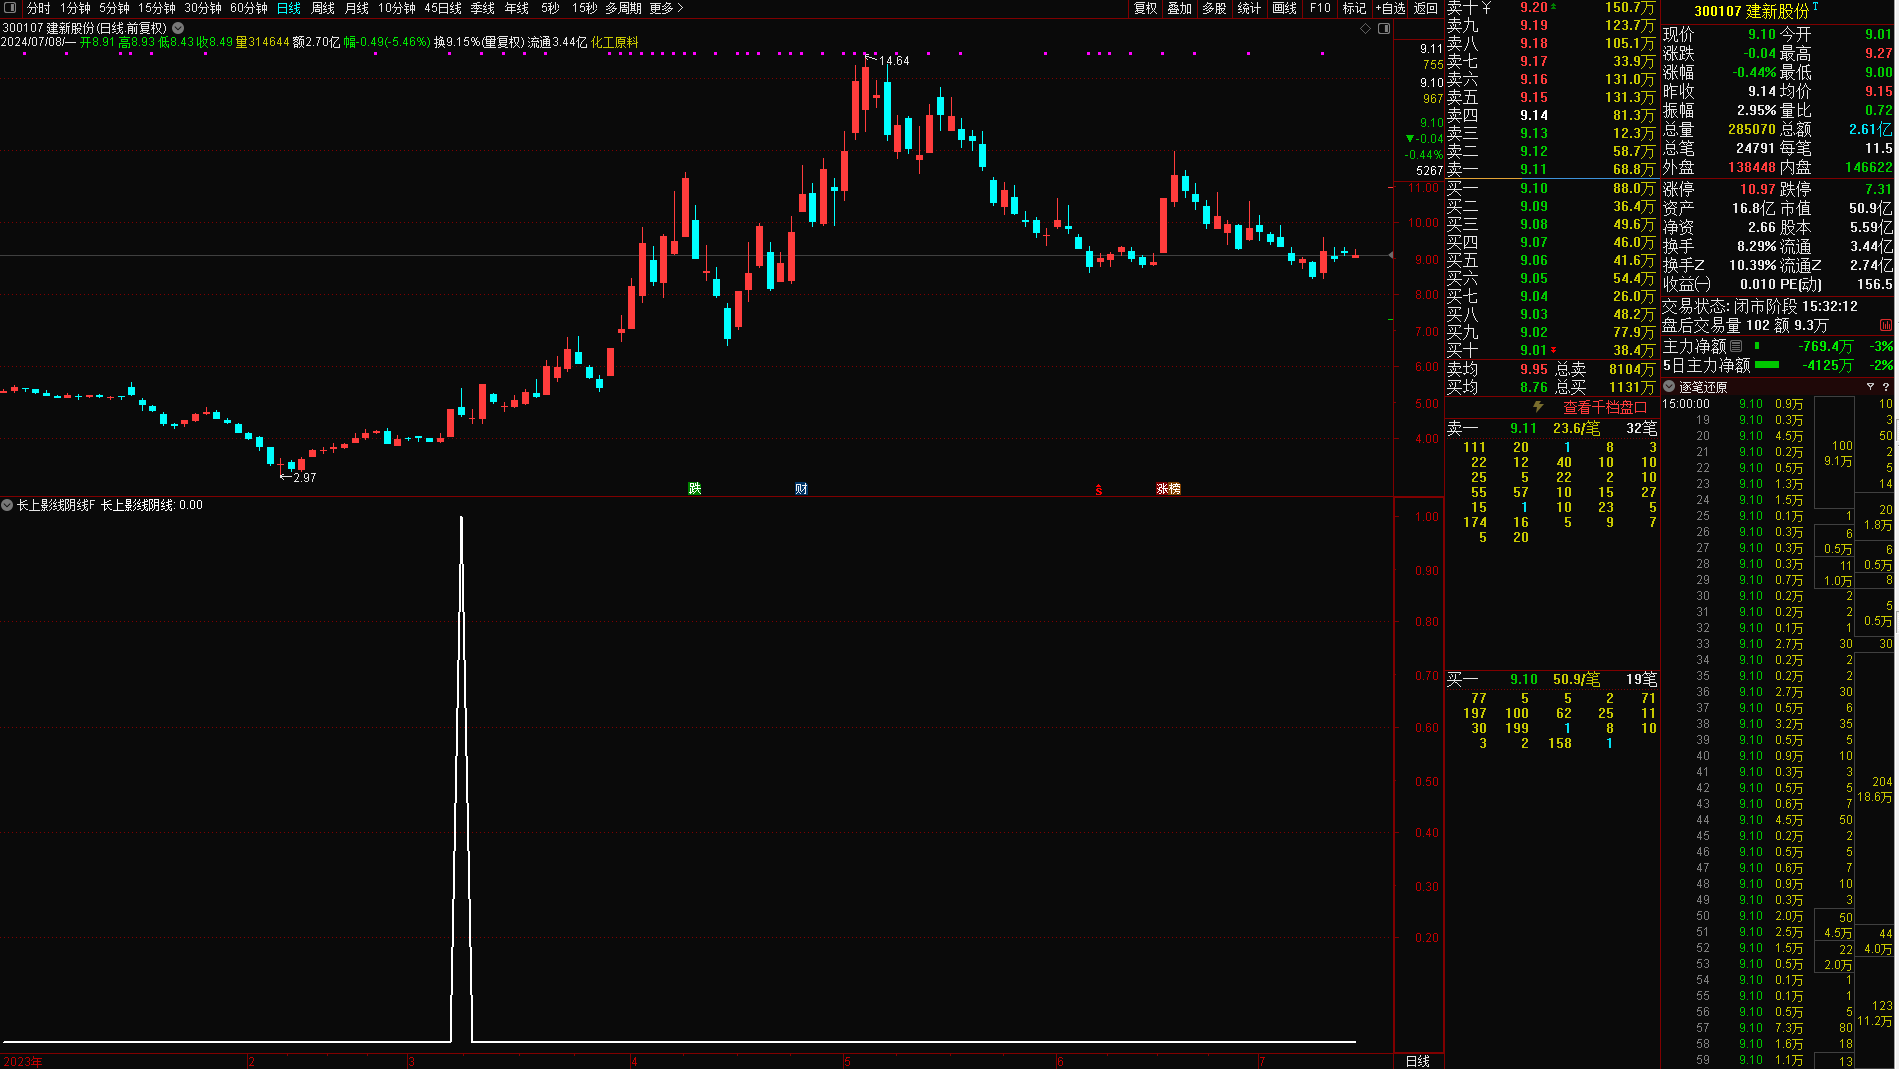Screen dimensions: 1899x1069
Task: Toggle the side panel icon beside the diamond
Action: 1384,29
